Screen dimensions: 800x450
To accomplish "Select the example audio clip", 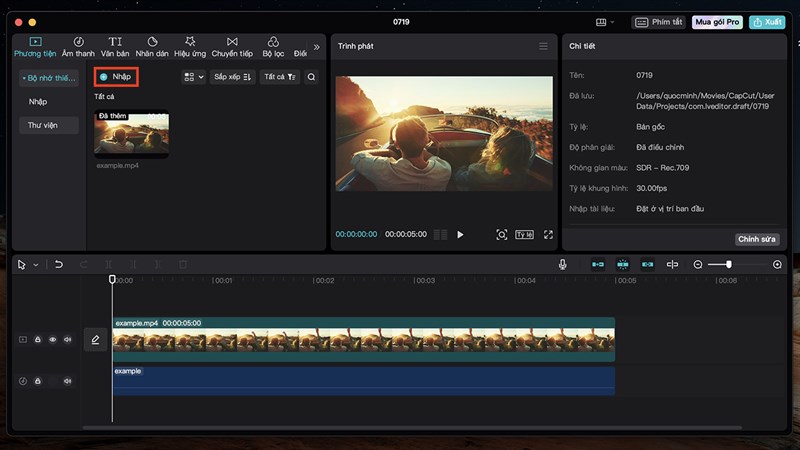I will pos(364,381).
